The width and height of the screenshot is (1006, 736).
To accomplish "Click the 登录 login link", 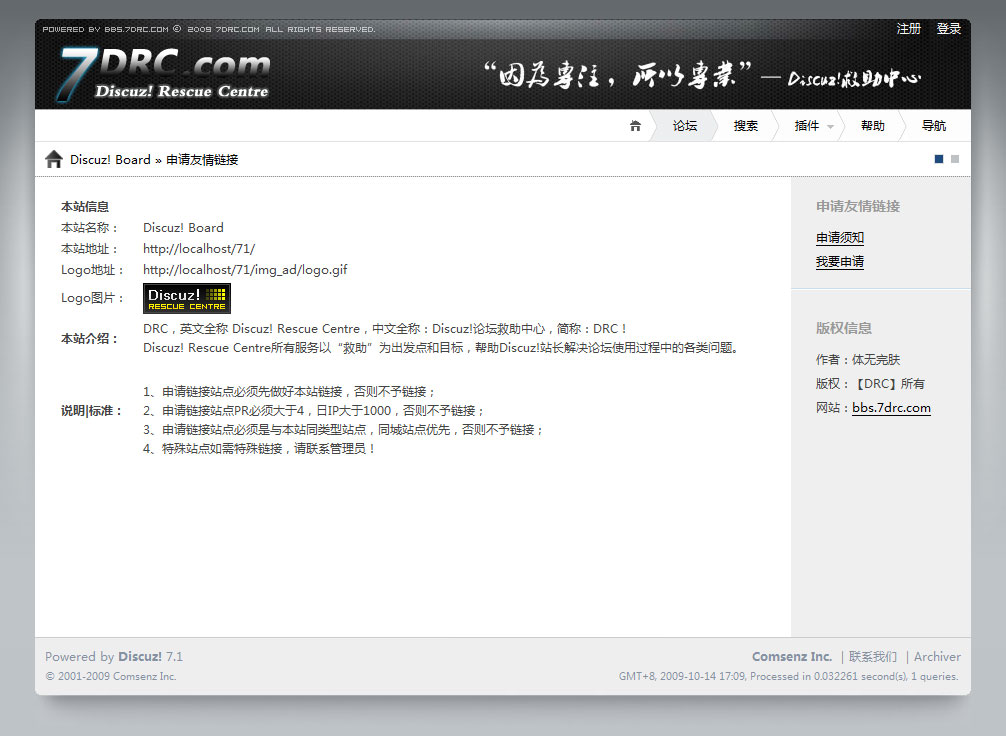I will 948,28.
